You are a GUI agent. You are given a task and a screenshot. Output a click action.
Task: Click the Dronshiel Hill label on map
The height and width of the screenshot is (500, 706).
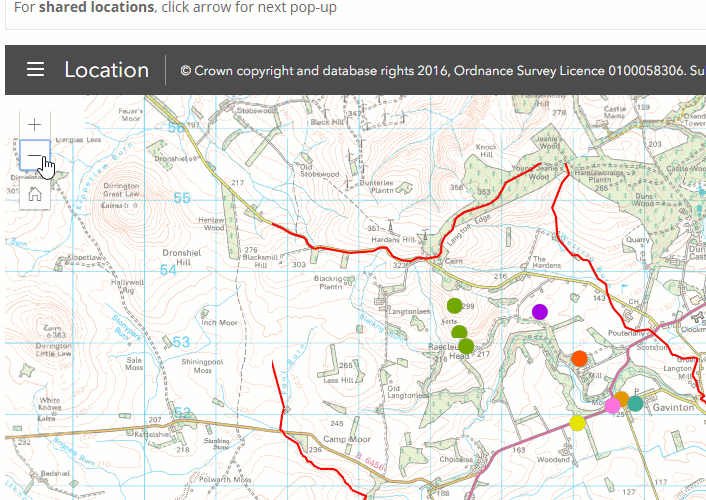tap(181, 257)
